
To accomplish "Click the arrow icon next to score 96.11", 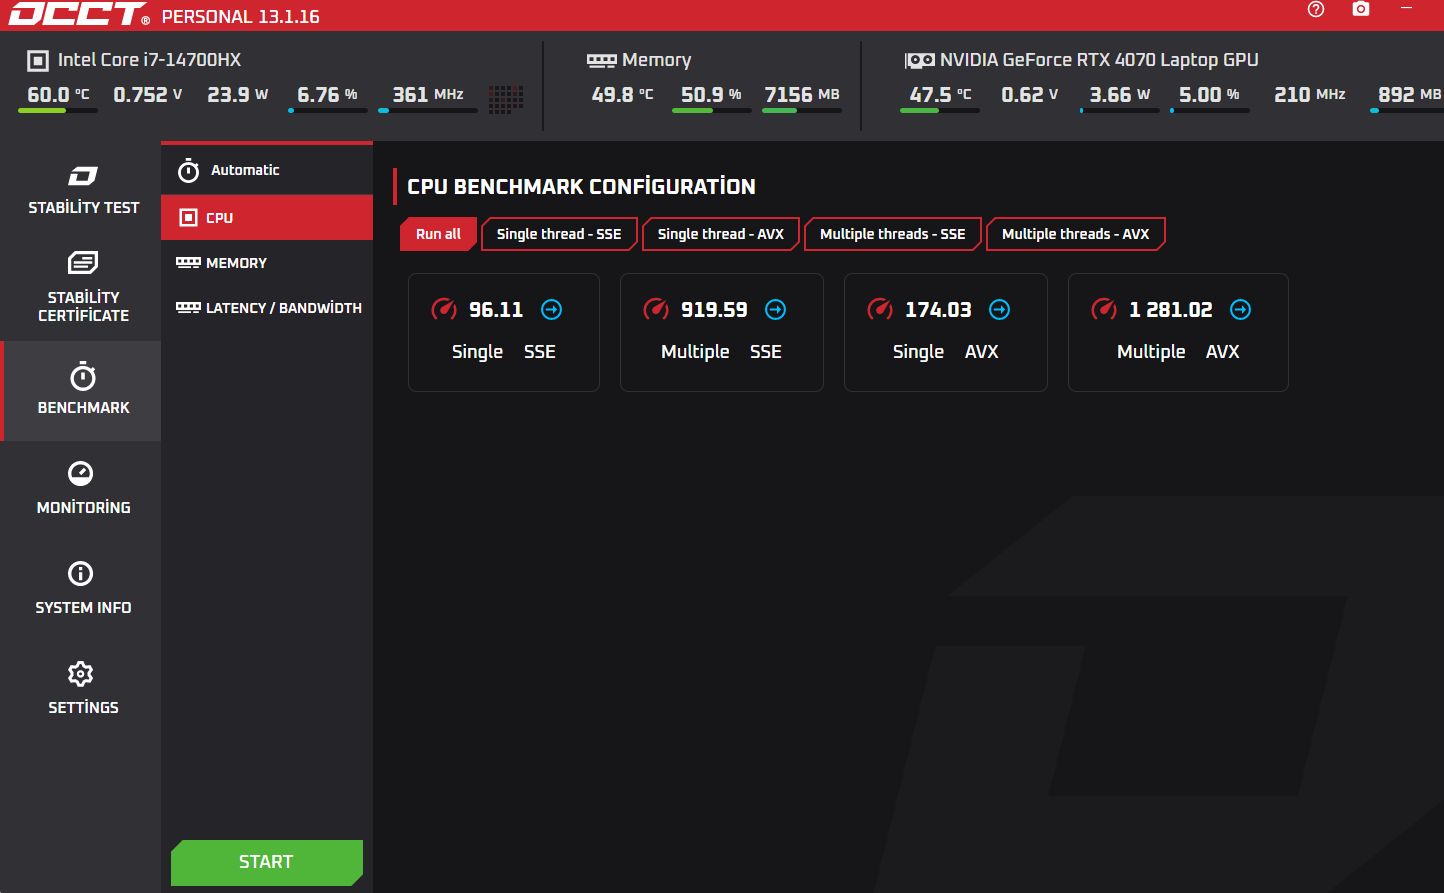I will (x=551, y=310).
